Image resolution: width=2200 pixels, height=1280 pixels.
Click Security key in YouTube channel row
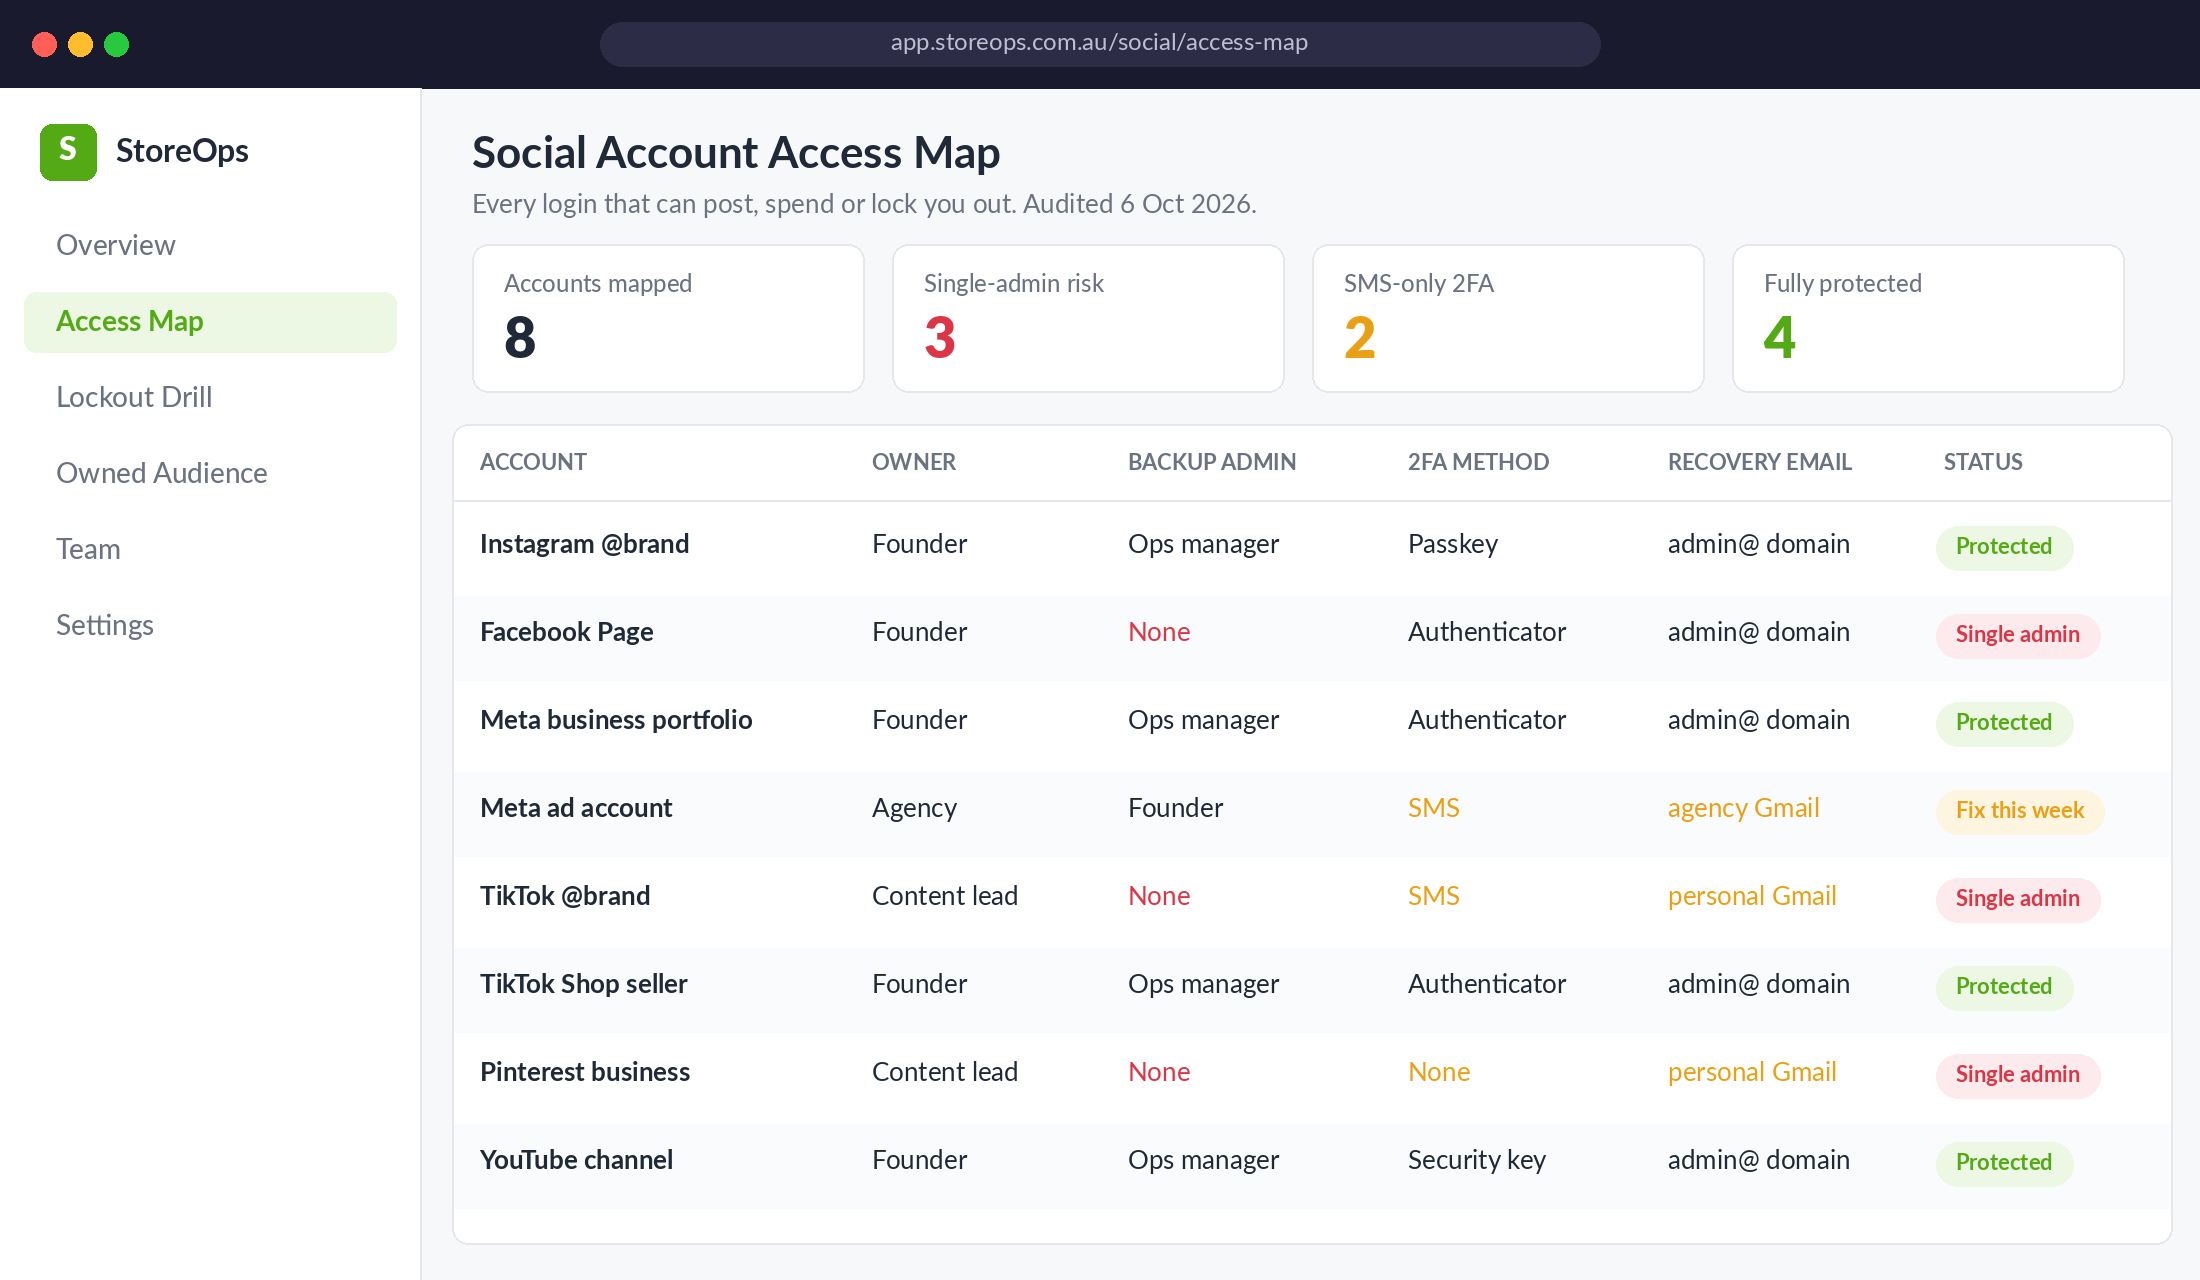[1477, 1160]
